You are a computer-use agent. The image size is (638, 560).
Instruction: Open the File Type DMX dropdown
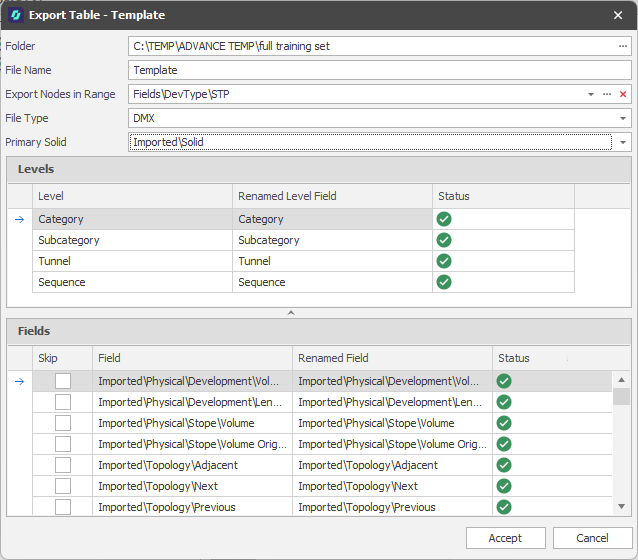coord(623,118)
